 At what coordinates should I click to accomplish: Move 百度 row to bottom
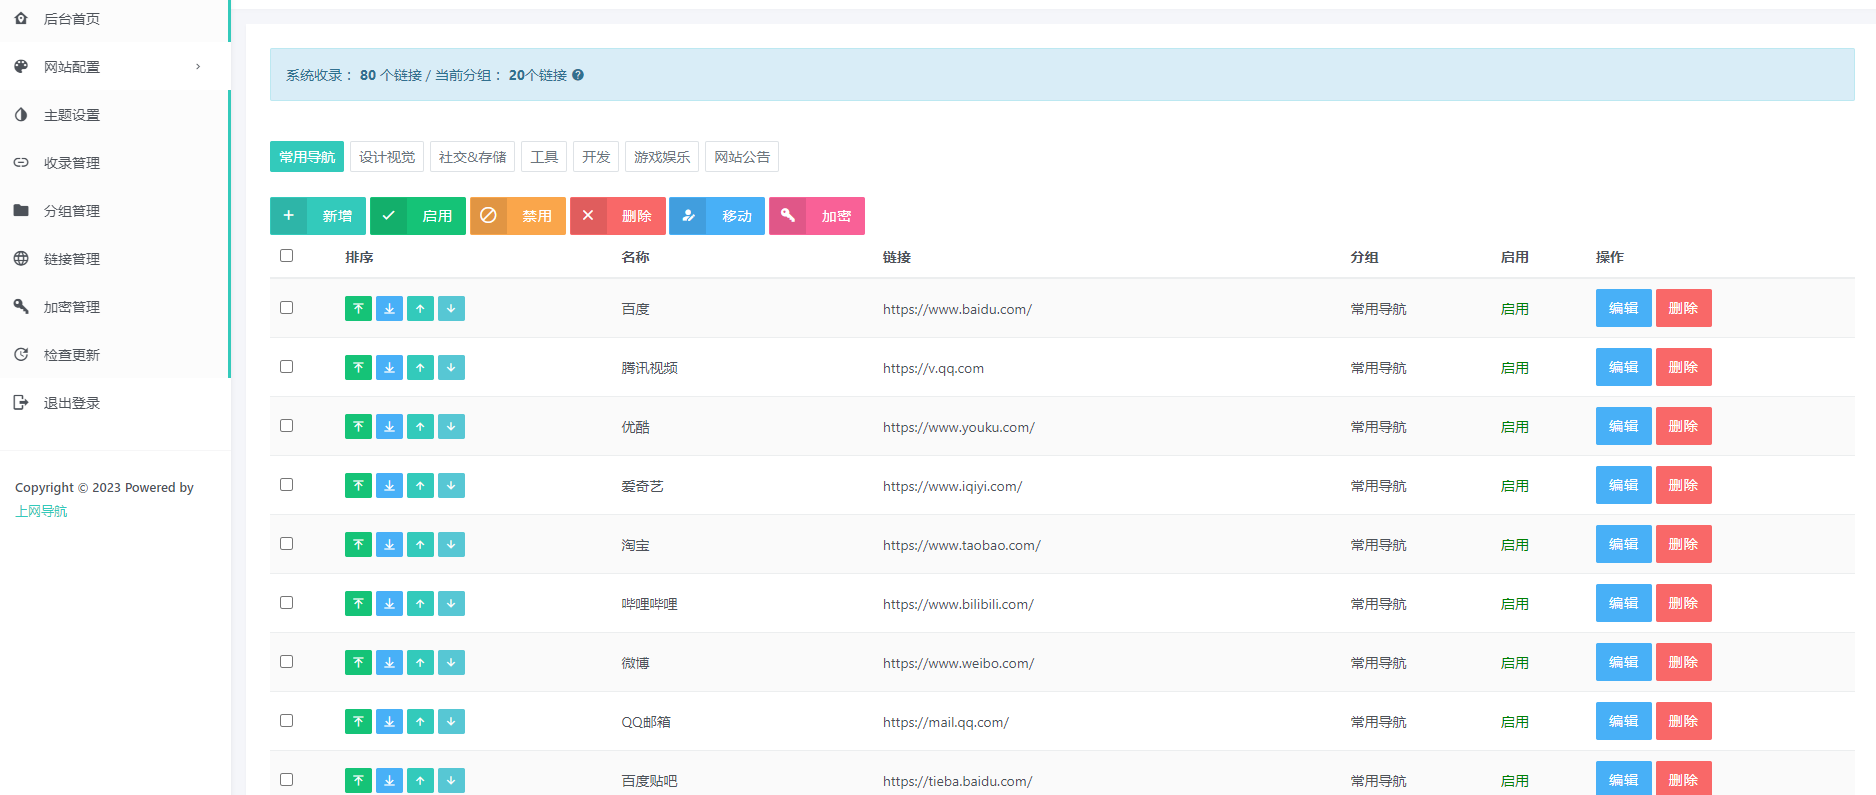click(x=389, y=309)
